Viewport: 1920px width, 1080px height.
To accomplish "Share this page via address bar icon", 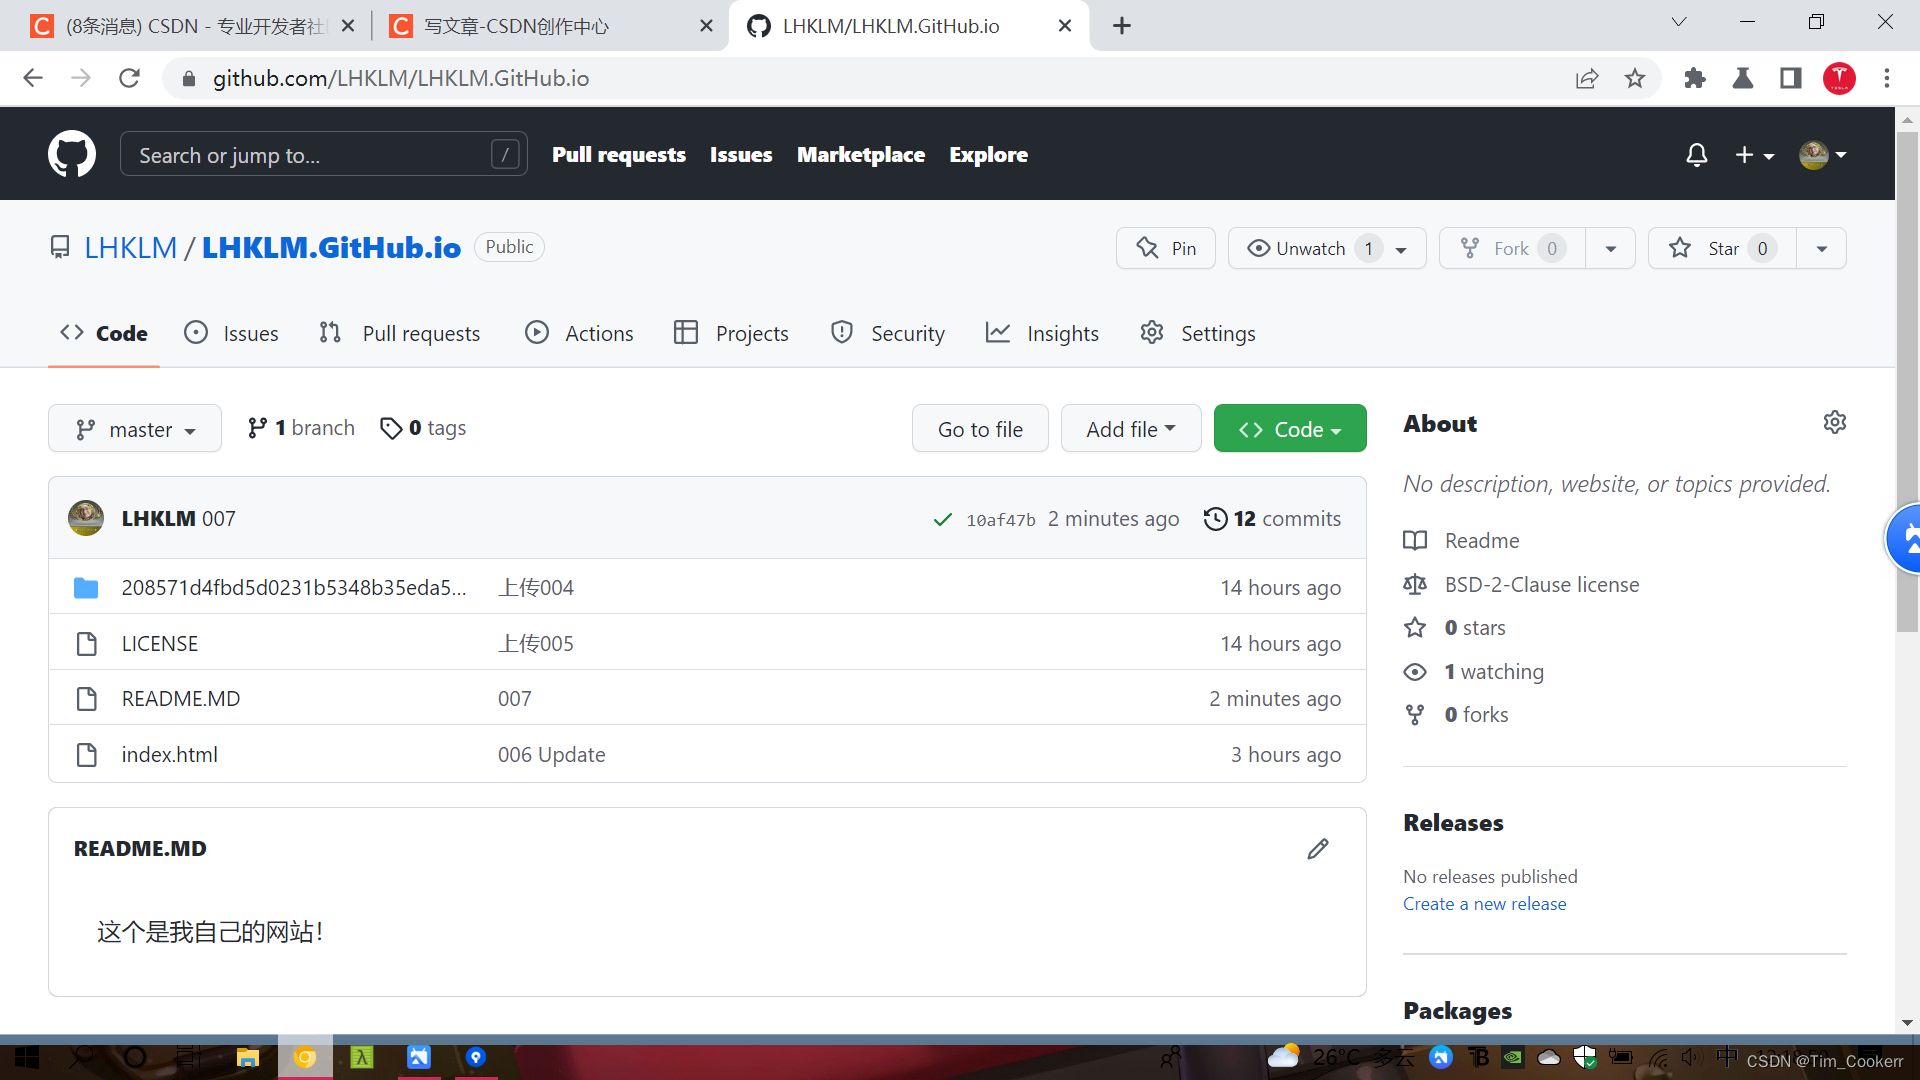I will click(1587, 78).
